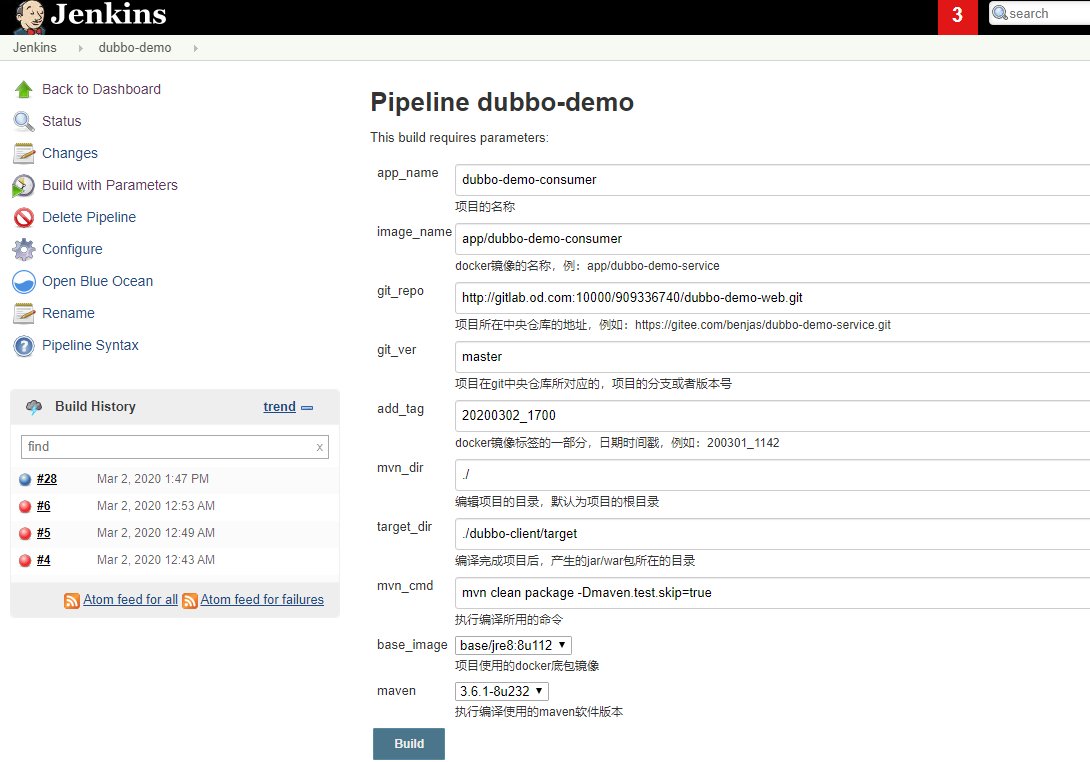Click the Delete Pipeline icon

pyautogui.click(x=24, y=217)
